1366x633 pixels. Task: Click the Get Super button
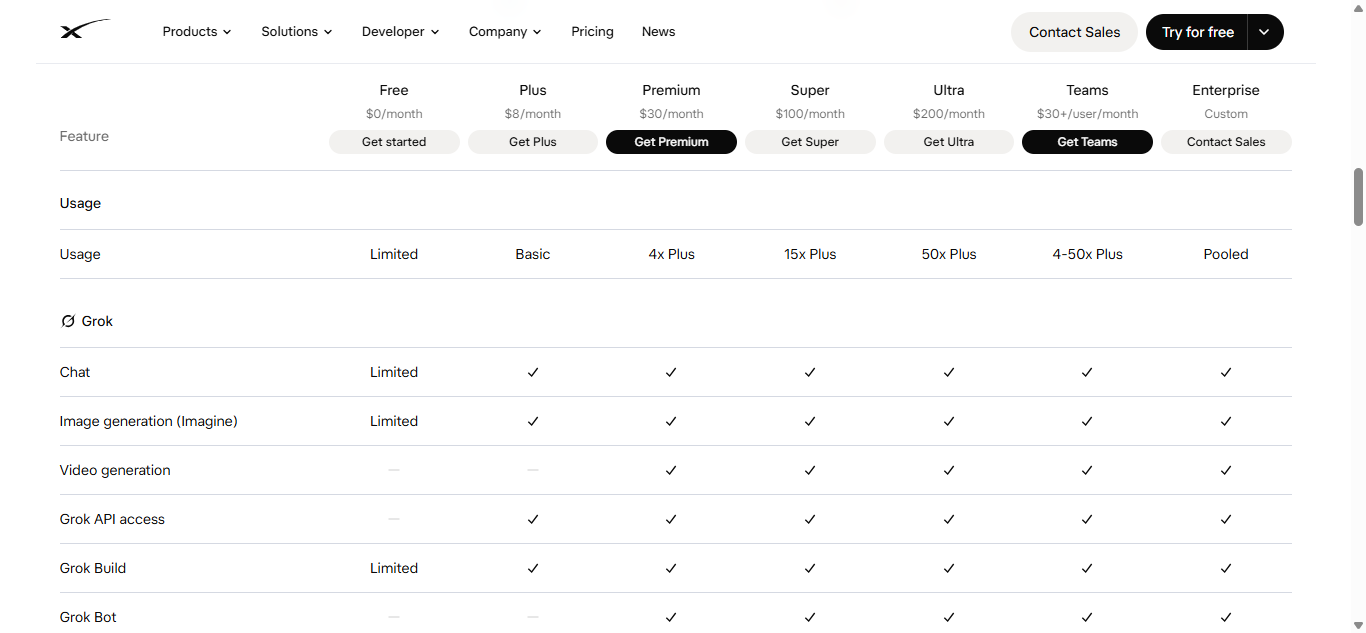pos(810,142)
